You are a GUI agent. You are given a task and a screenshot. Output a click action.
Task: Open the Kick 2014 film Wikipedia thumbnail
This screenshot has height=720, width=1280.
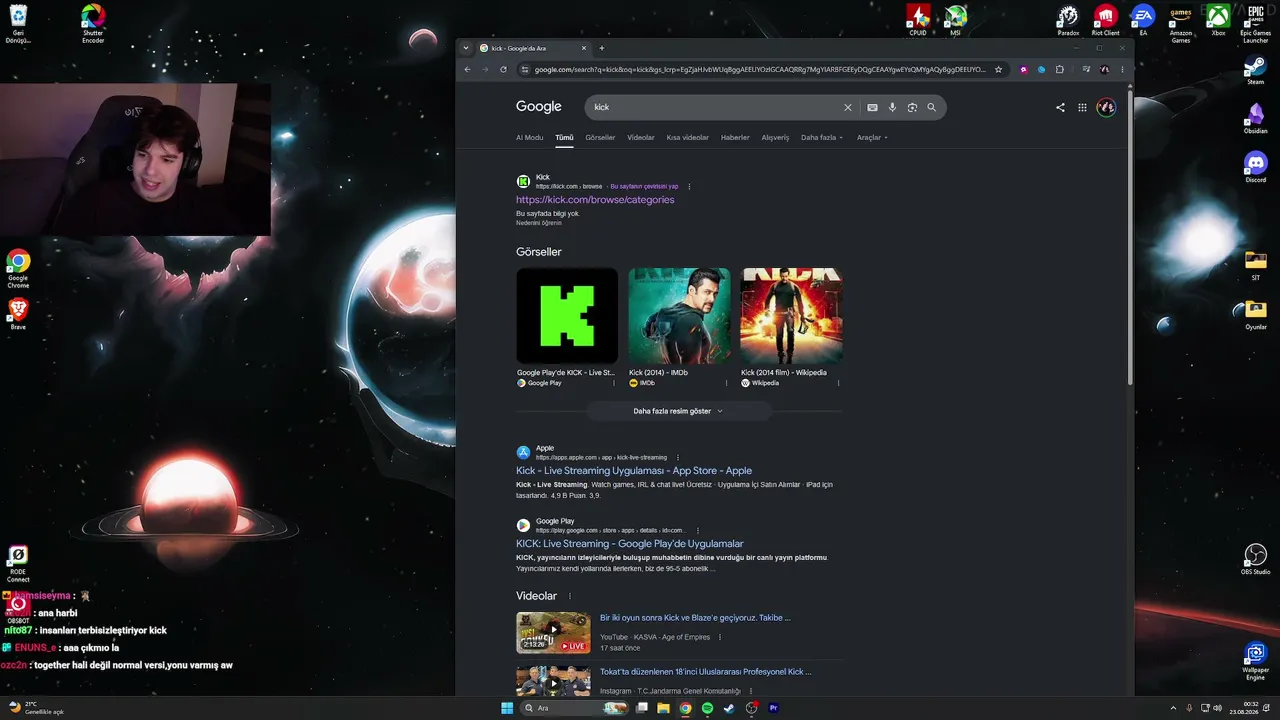point(791,316)
